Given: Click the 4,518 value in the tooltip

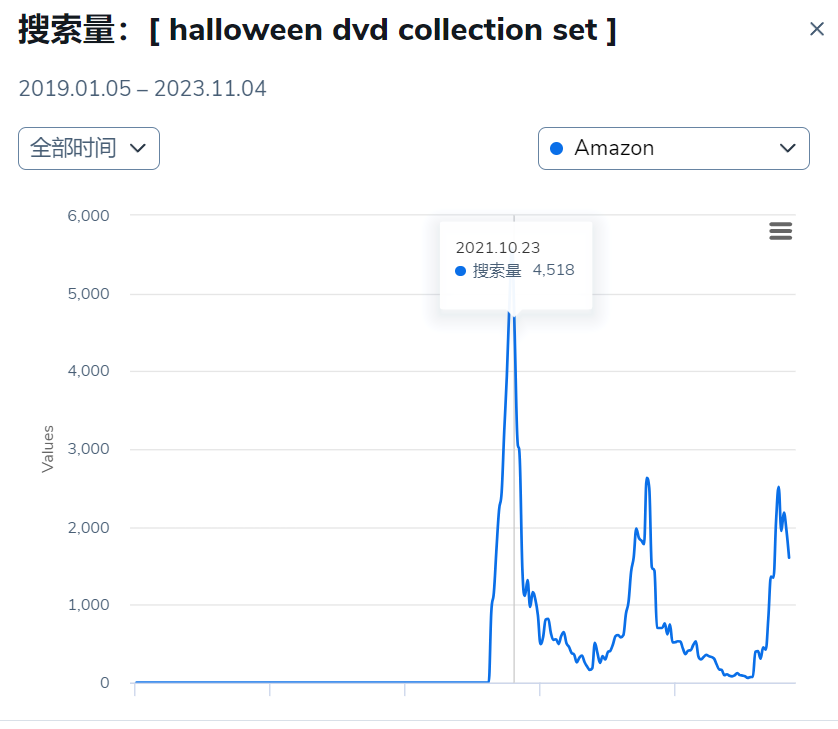Looking at the screenshot, I should (x=553, y=270).
